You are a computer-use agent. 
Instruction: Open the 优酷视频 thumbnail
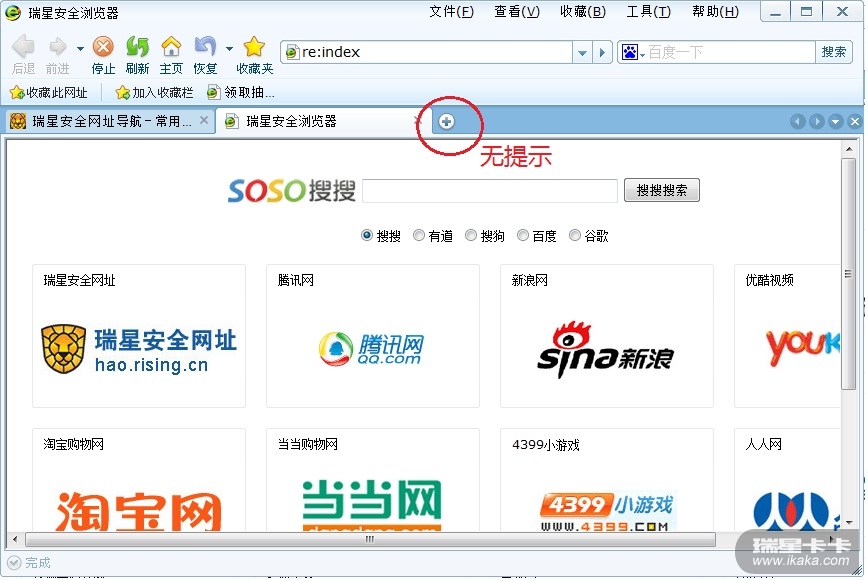pyautogui.click(x=787, y=336)
